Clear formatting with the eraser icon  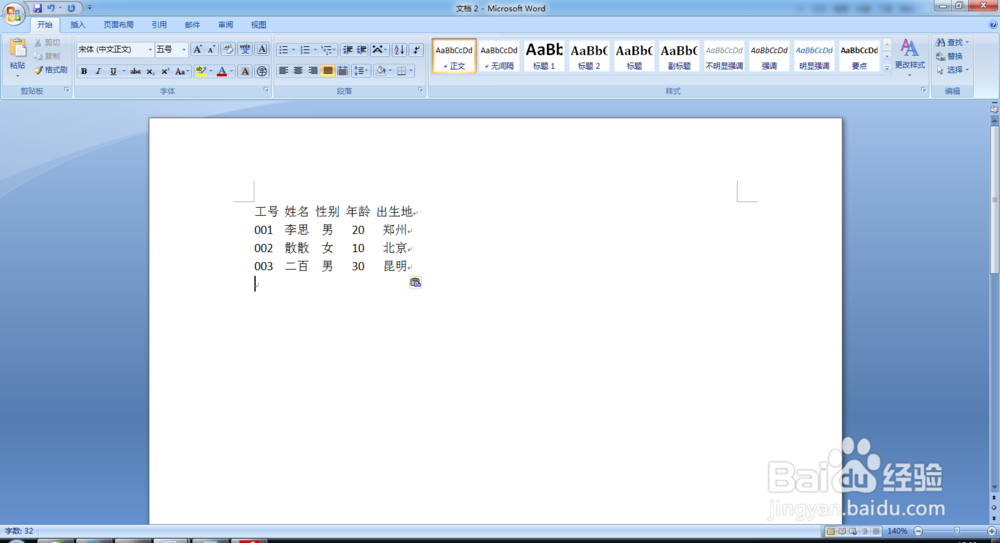coord(228,49)
